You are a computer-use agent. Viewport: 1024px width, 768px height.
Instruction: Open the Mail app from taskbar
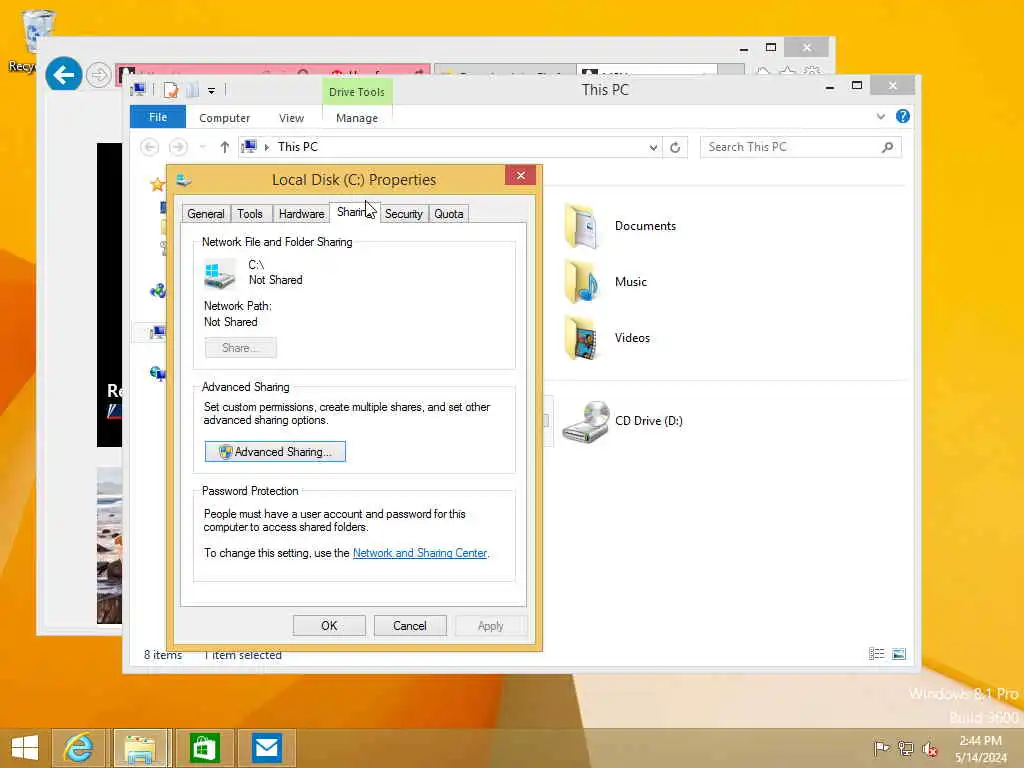tap(266, 748)
